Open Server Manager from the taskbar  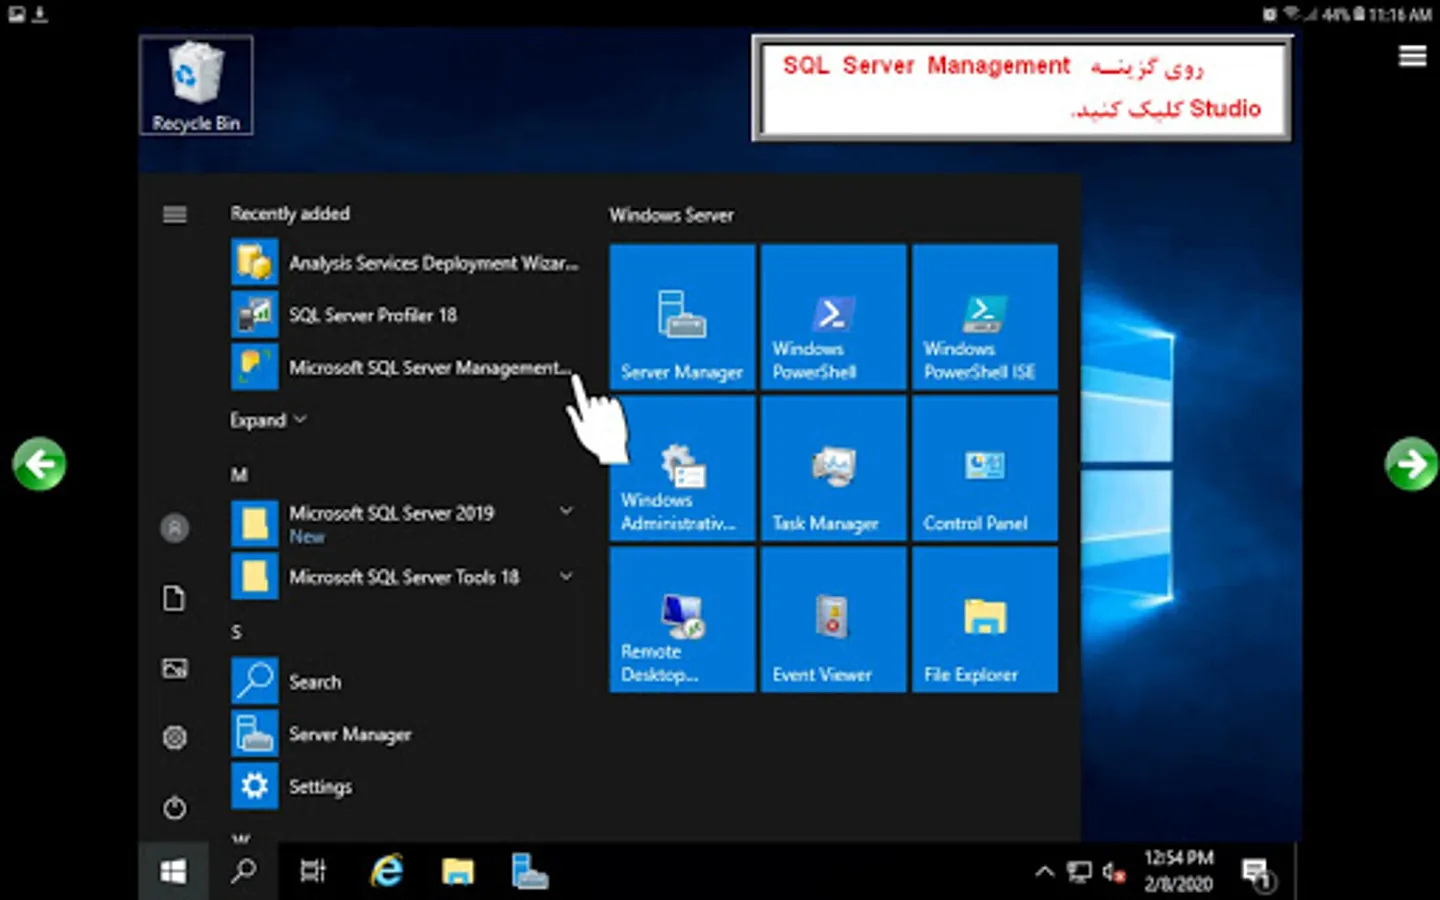(x=529, y=872)
